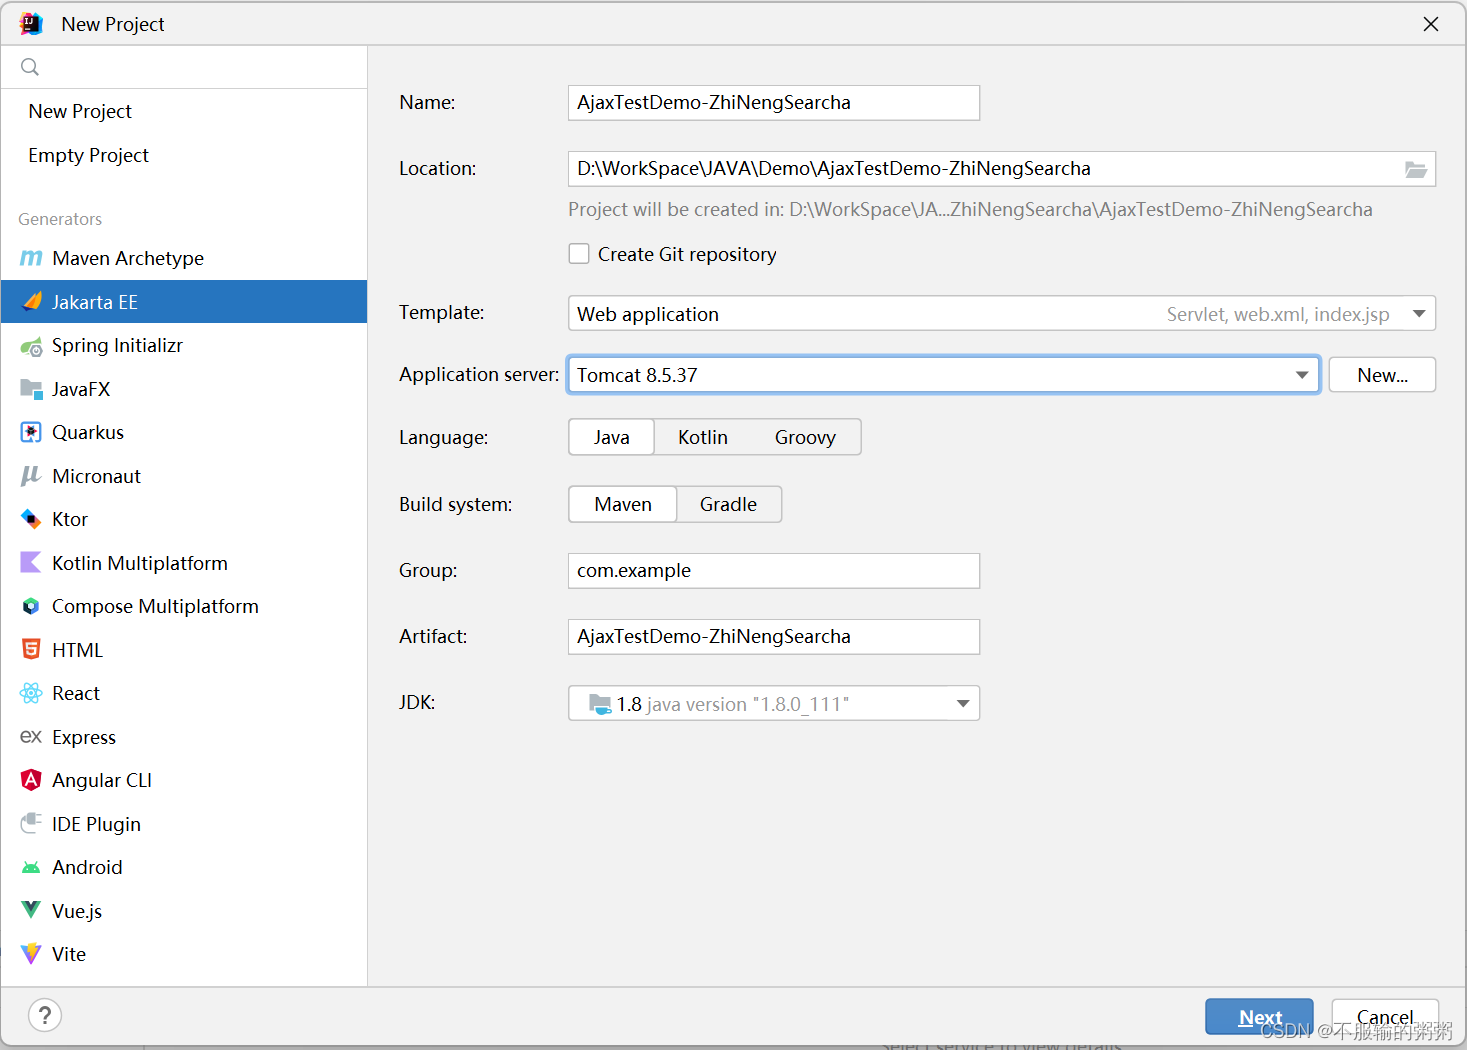1467x1050 pixels.
Task: Click the Angular CLI red shield icon
Action: (31, 780)
